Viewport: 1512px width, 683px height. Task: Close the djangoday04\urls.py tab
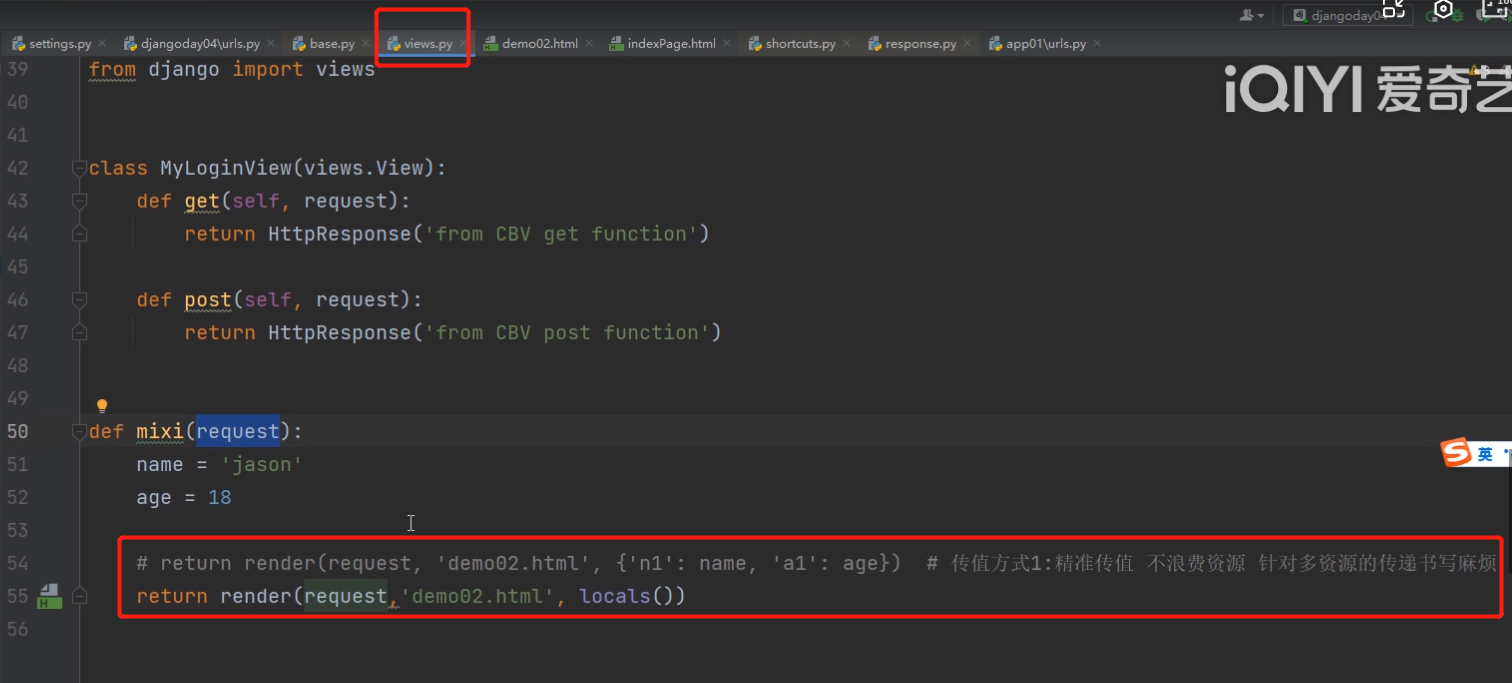[x=271, y=44]
